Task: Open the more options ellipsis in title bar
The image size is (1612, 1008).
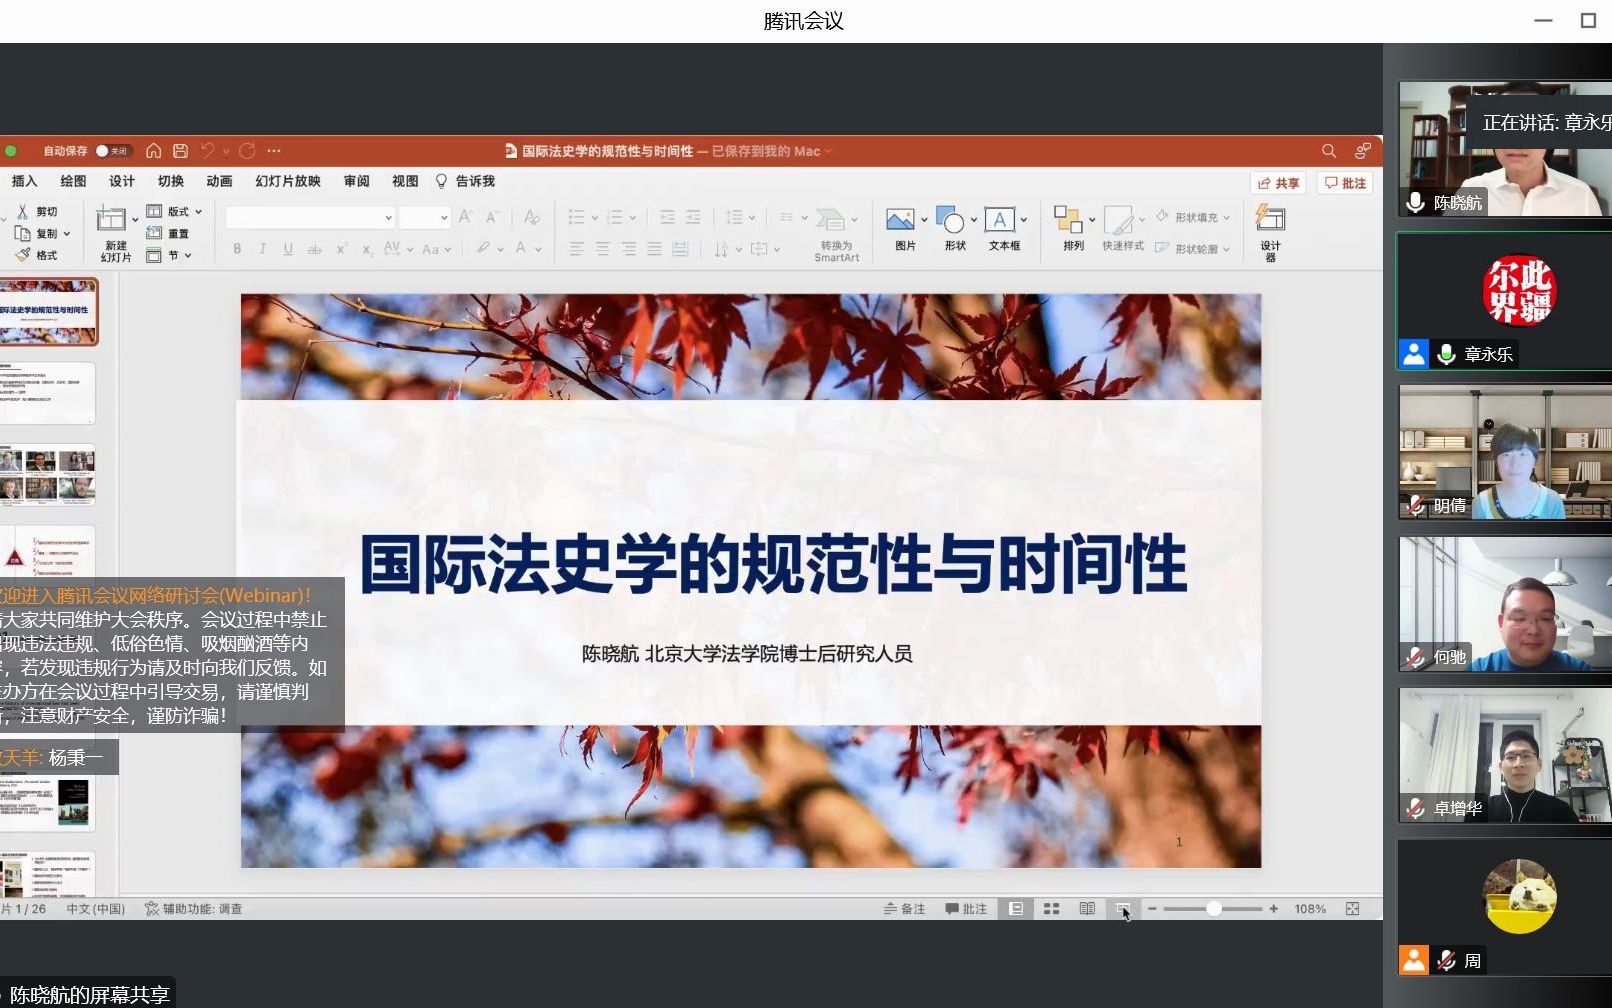Action: pyautogui.click(x=274, y=151)
